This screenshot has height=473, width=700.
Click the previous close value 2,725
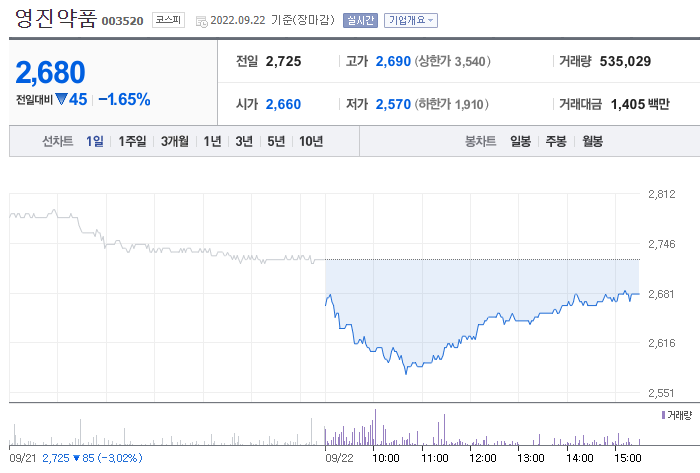point(283,61)
